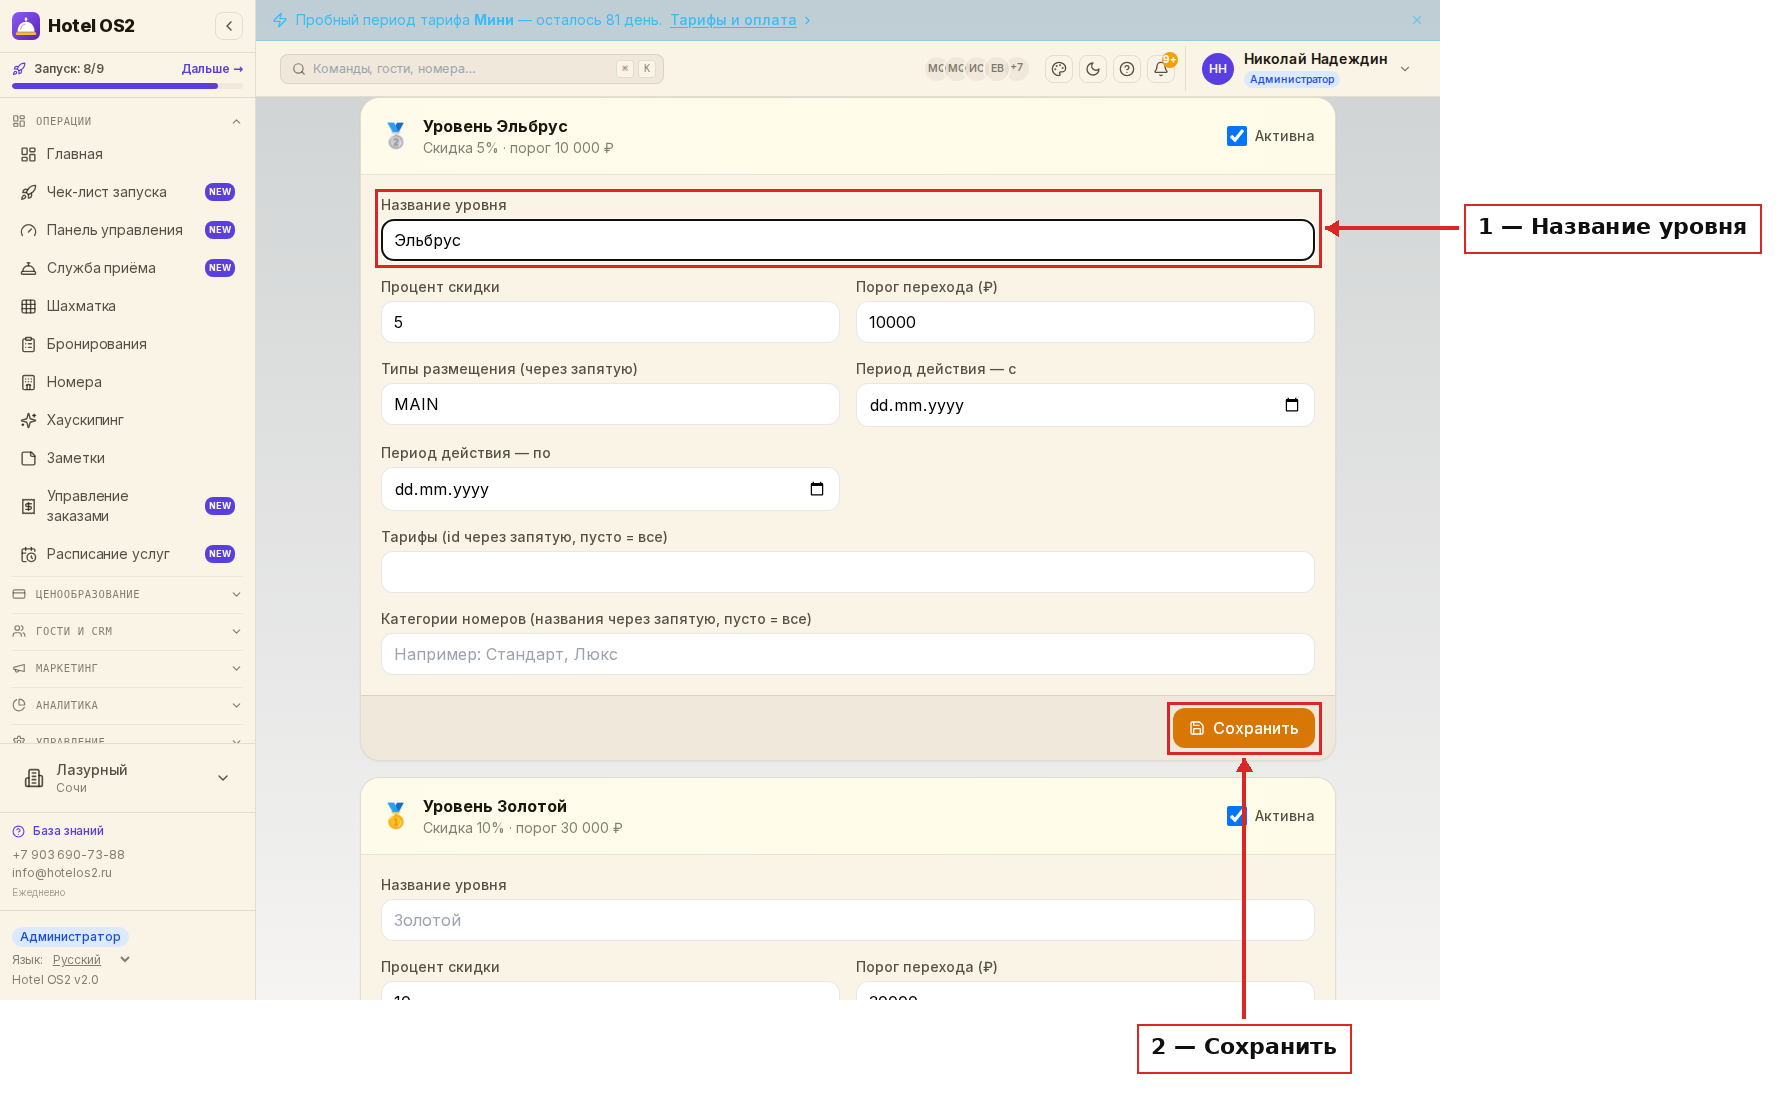Screen dimensions: 1785x1097
Task: Close the trial period banner
Action: click(1417, 20)
